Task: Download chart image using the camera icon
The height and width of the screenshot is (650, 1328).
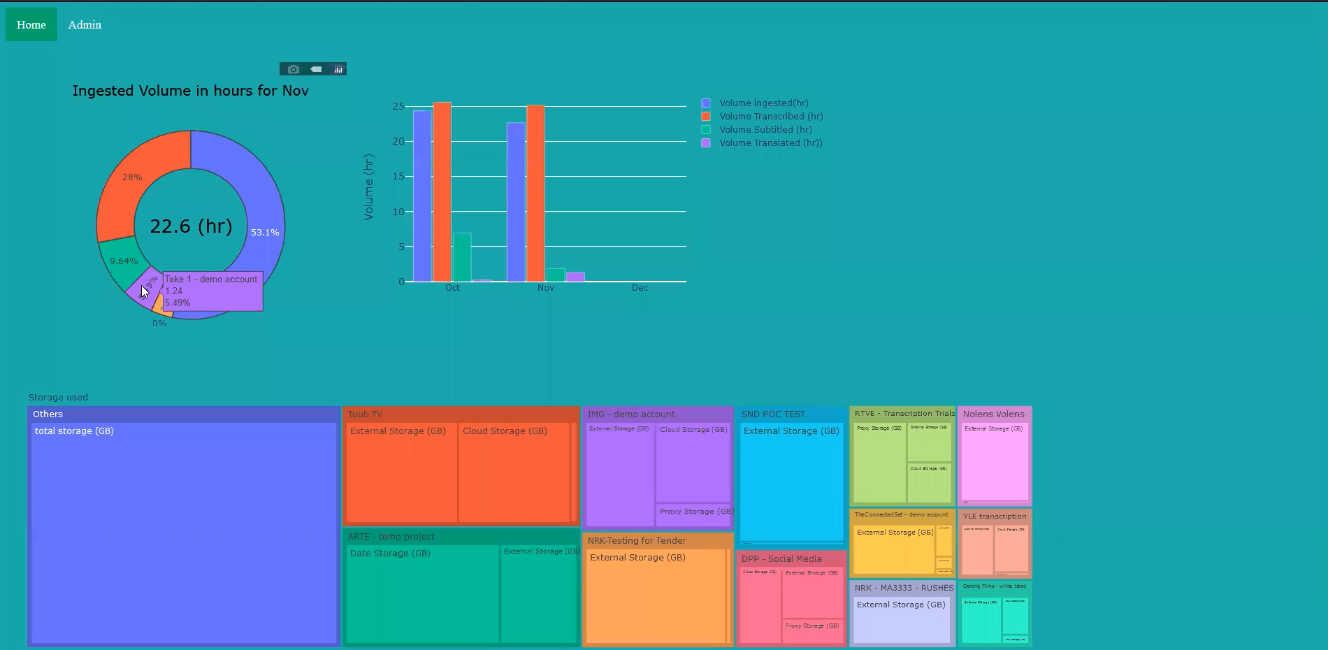Action: click(292, 69)
